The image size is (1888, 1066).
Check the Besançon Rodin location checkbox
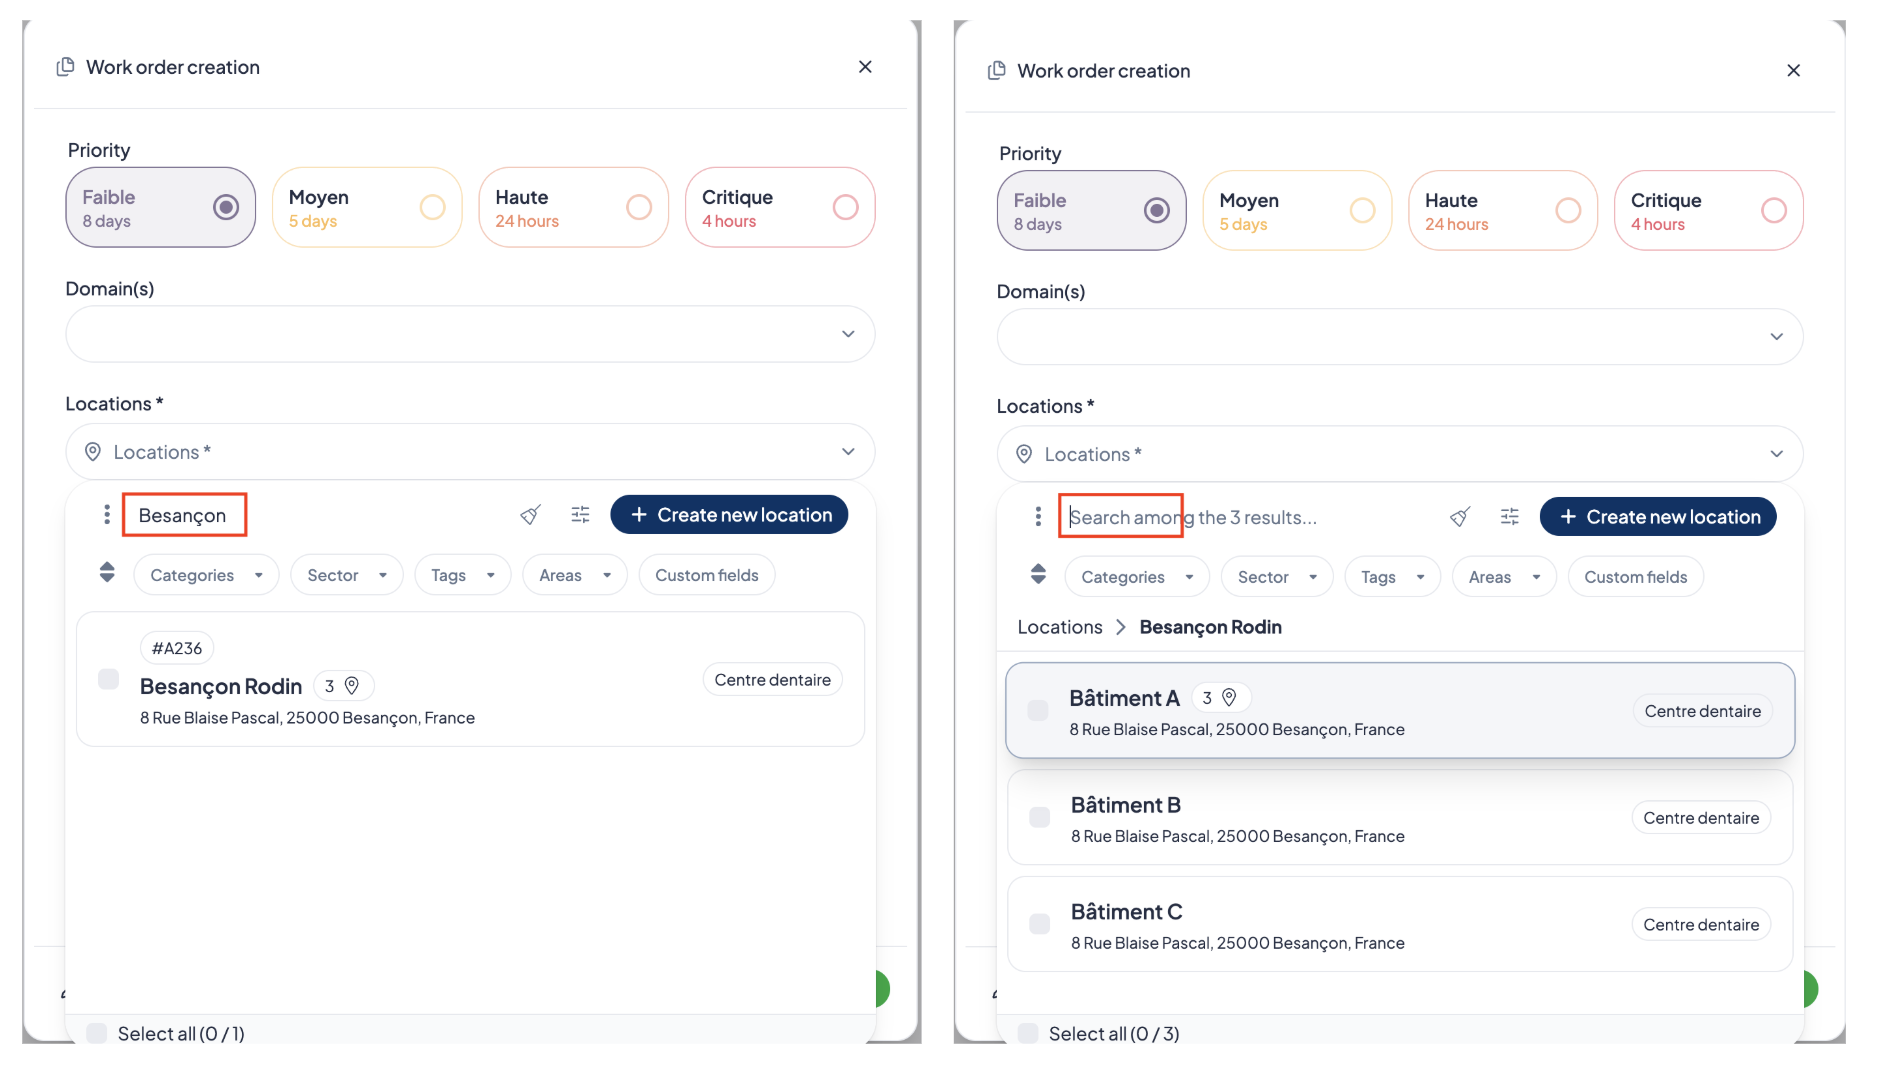[x=109, y=679]
